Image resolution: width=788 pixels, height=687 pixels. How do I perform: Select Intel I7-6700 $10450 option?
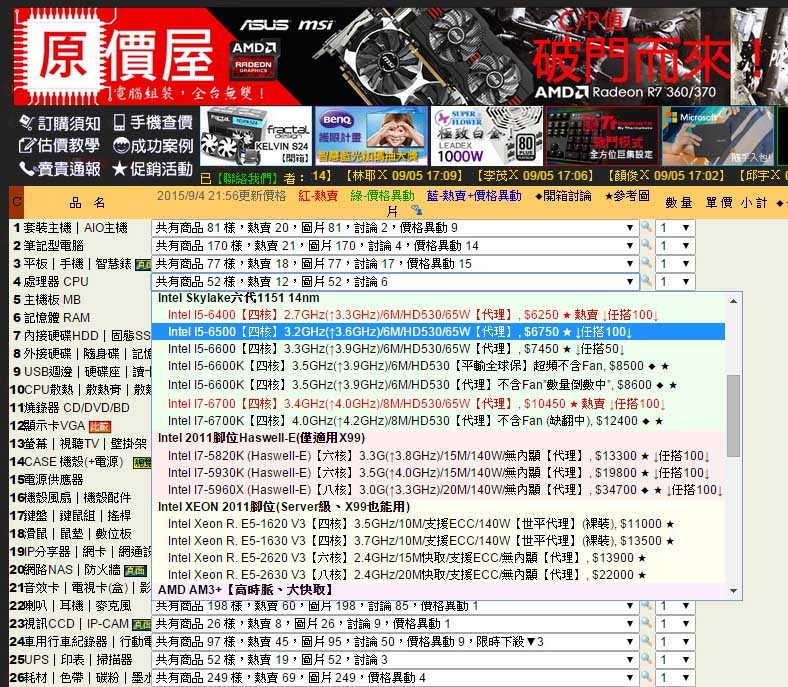coord(438,404)
